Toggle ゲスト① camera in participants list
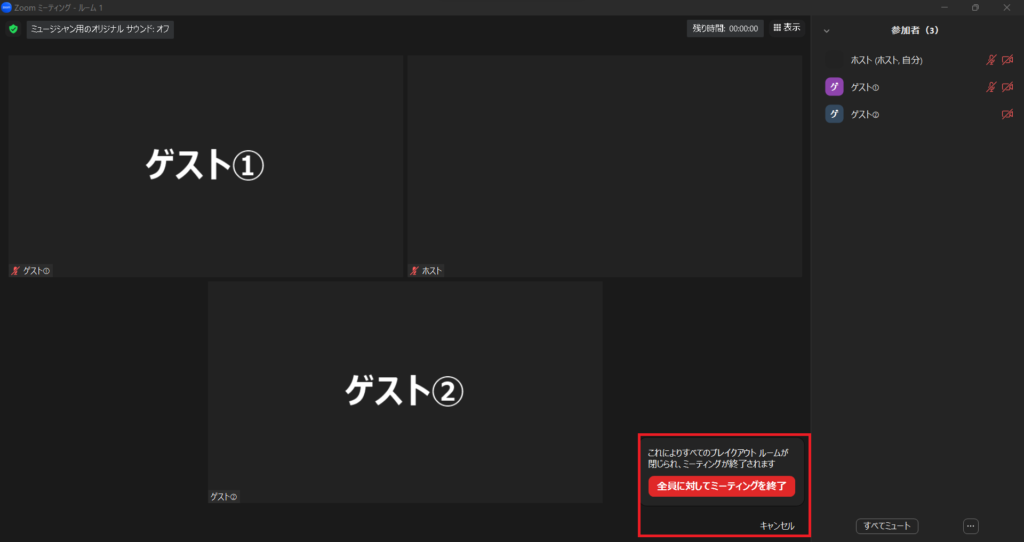1024x542 pixels. click(1007, 87)
